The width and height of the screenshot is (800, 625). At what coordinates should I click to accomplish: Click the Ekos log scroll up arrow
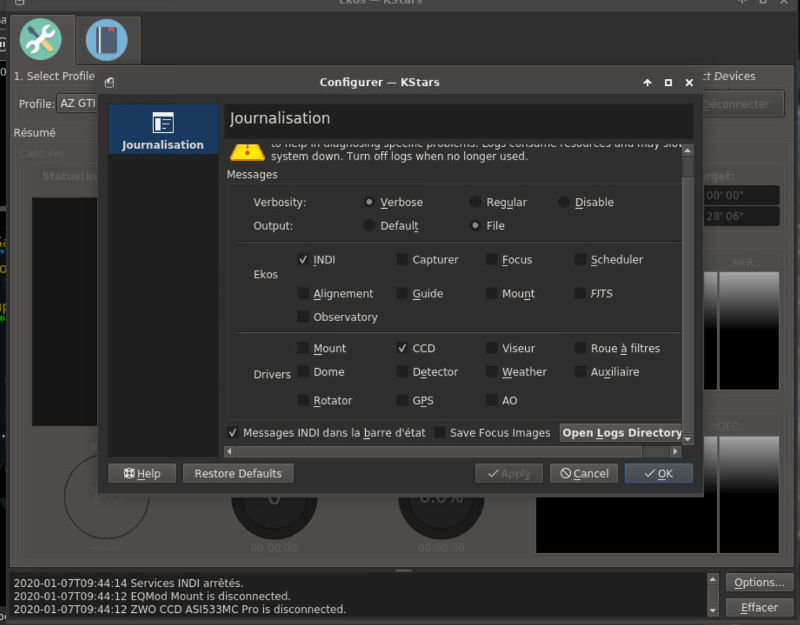coord(713,579)
